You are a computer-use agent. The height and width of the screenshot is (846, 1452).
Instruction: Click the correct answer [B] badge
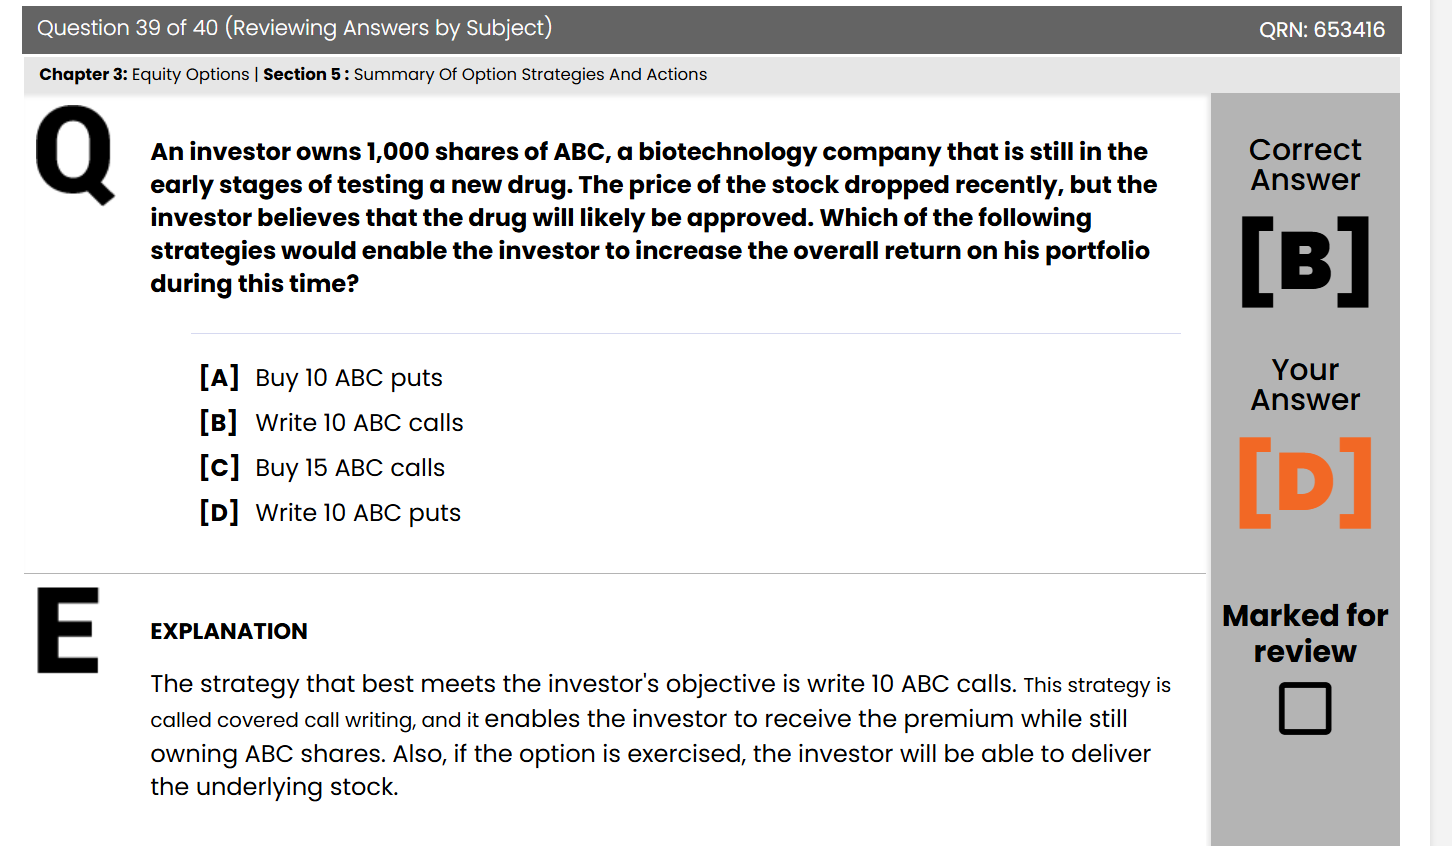pyautogui.click(x=1304, y=262)
